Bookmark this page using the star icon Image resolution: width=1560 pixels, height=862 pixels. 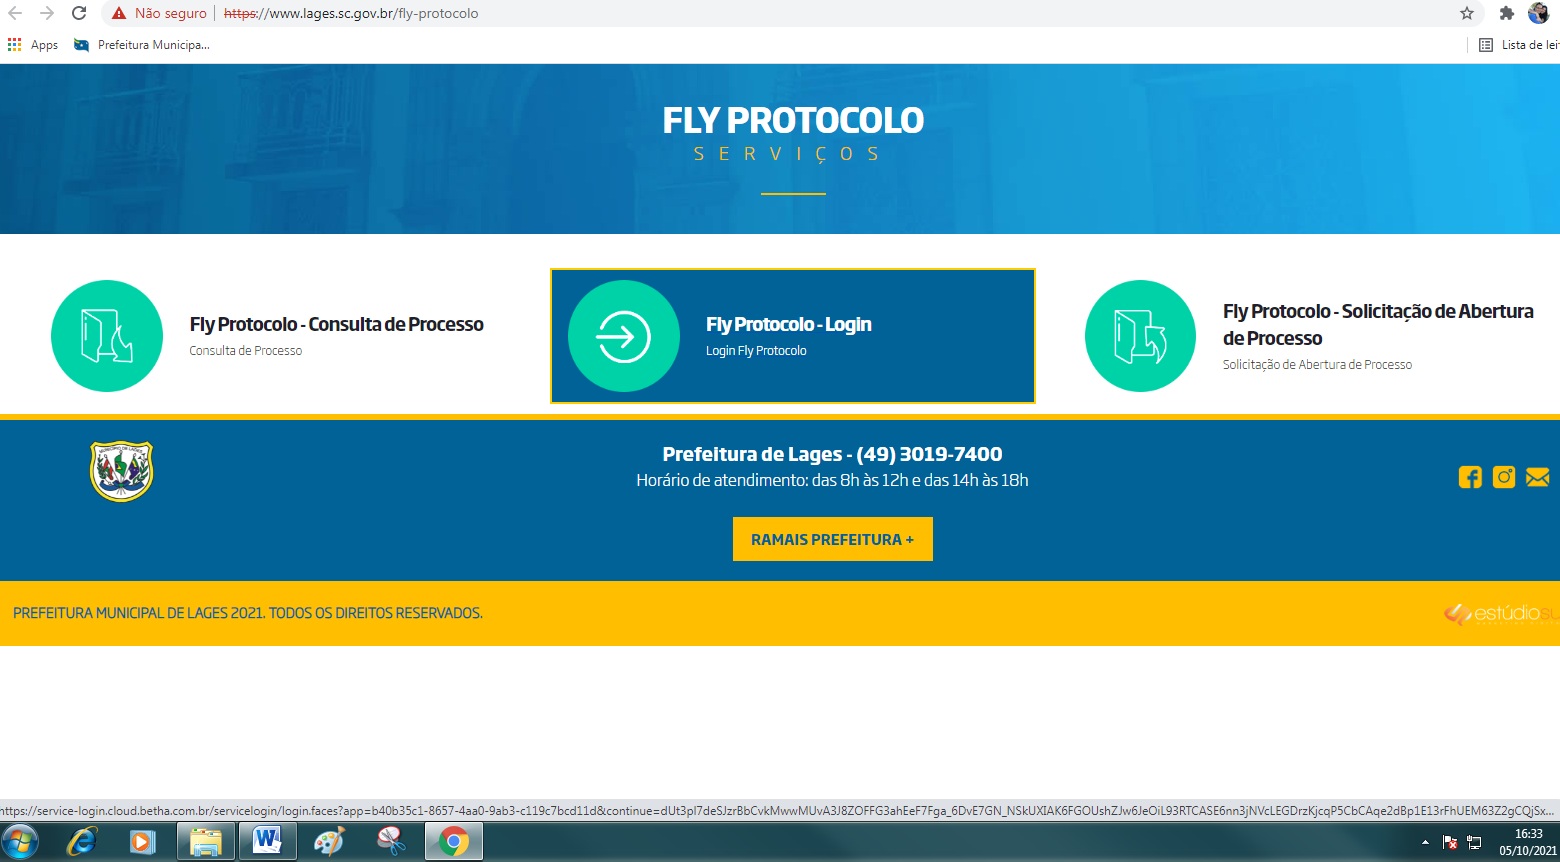click(x=1466, y=14)
